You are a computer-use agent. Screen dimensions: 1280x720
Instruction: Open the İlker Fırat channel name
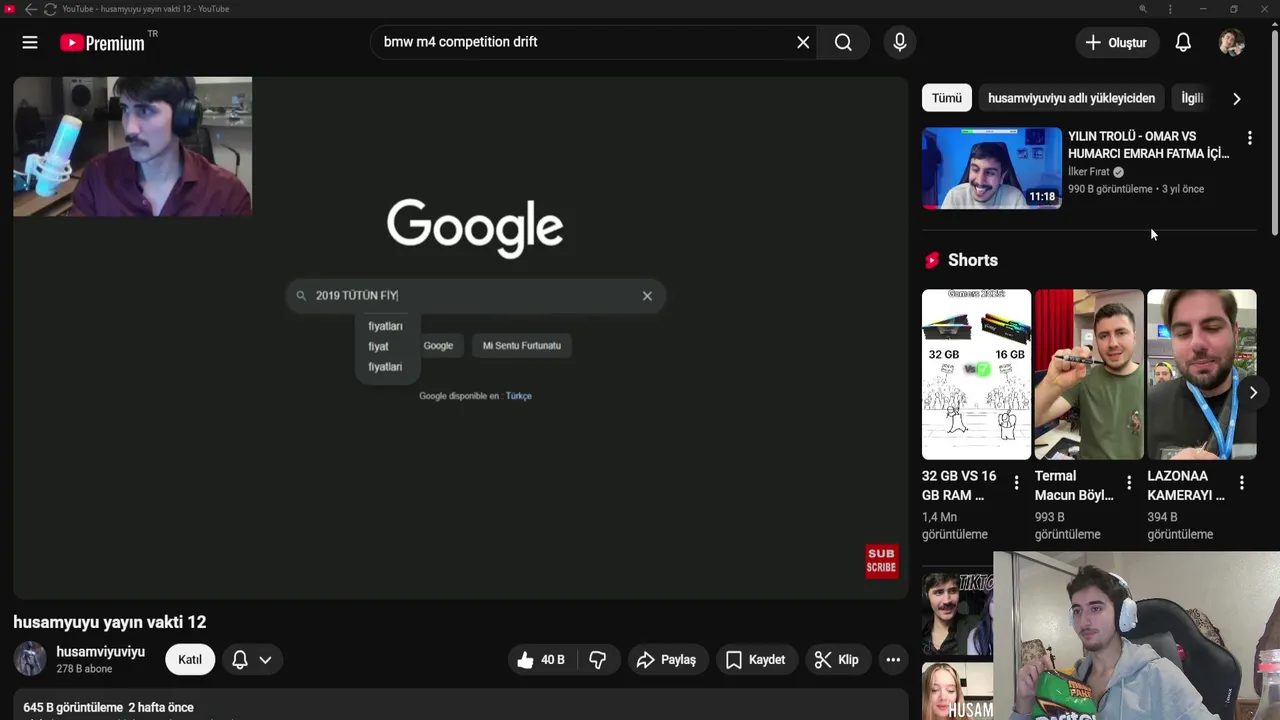click(1089, 172)
